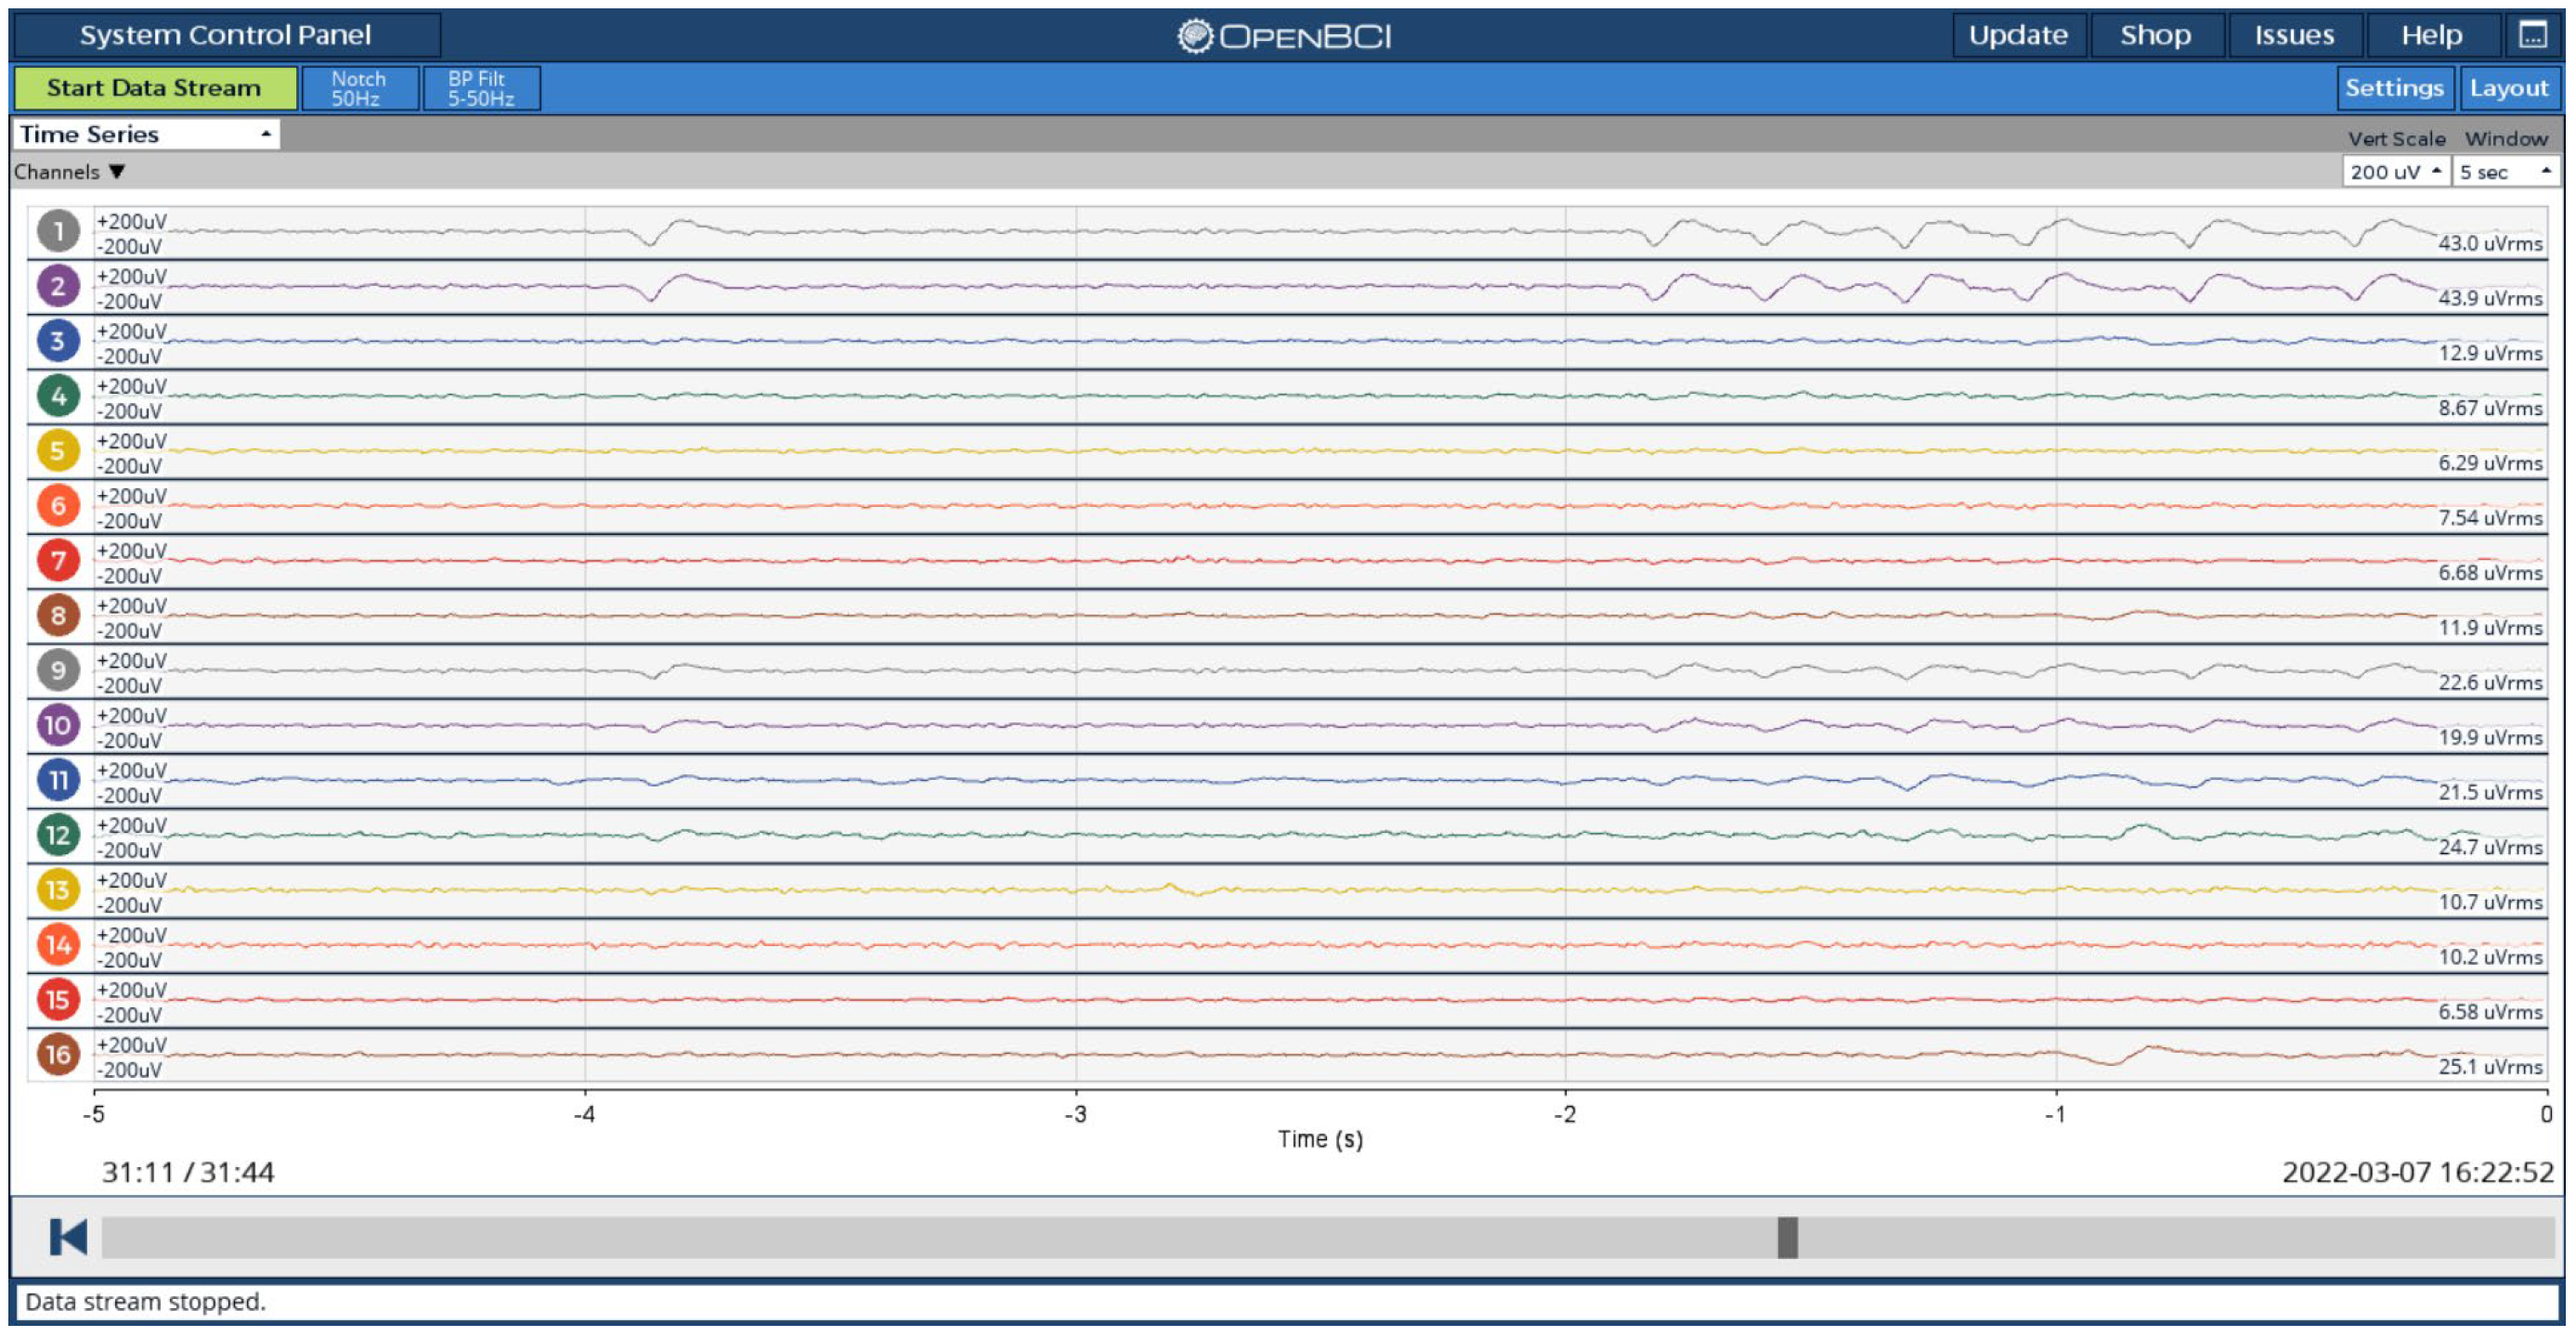2576x1337 pixels.
Task: Open the Issues menu item
Action: 2293,36
